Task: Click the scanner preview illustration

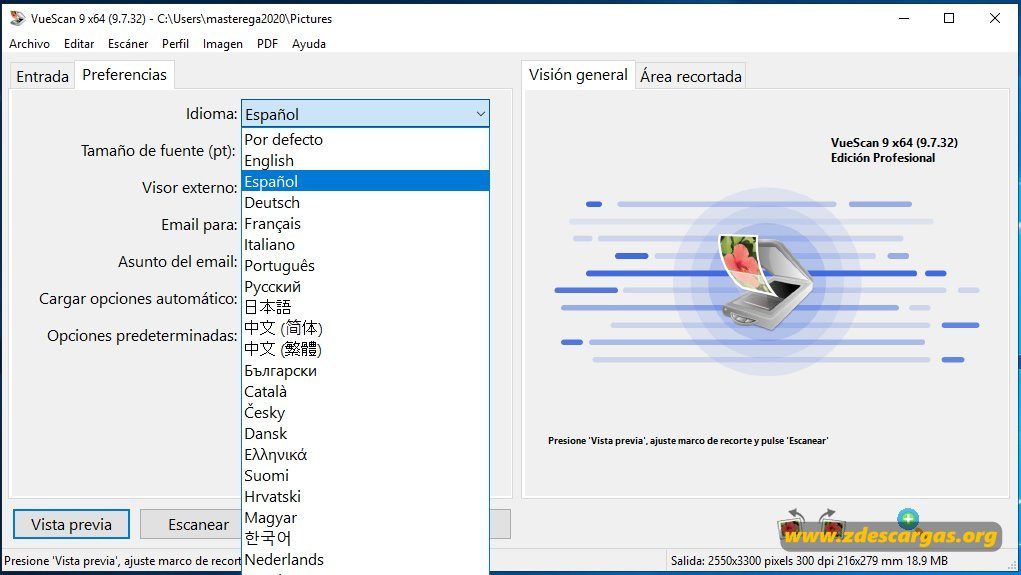Action: coord(765,281)
